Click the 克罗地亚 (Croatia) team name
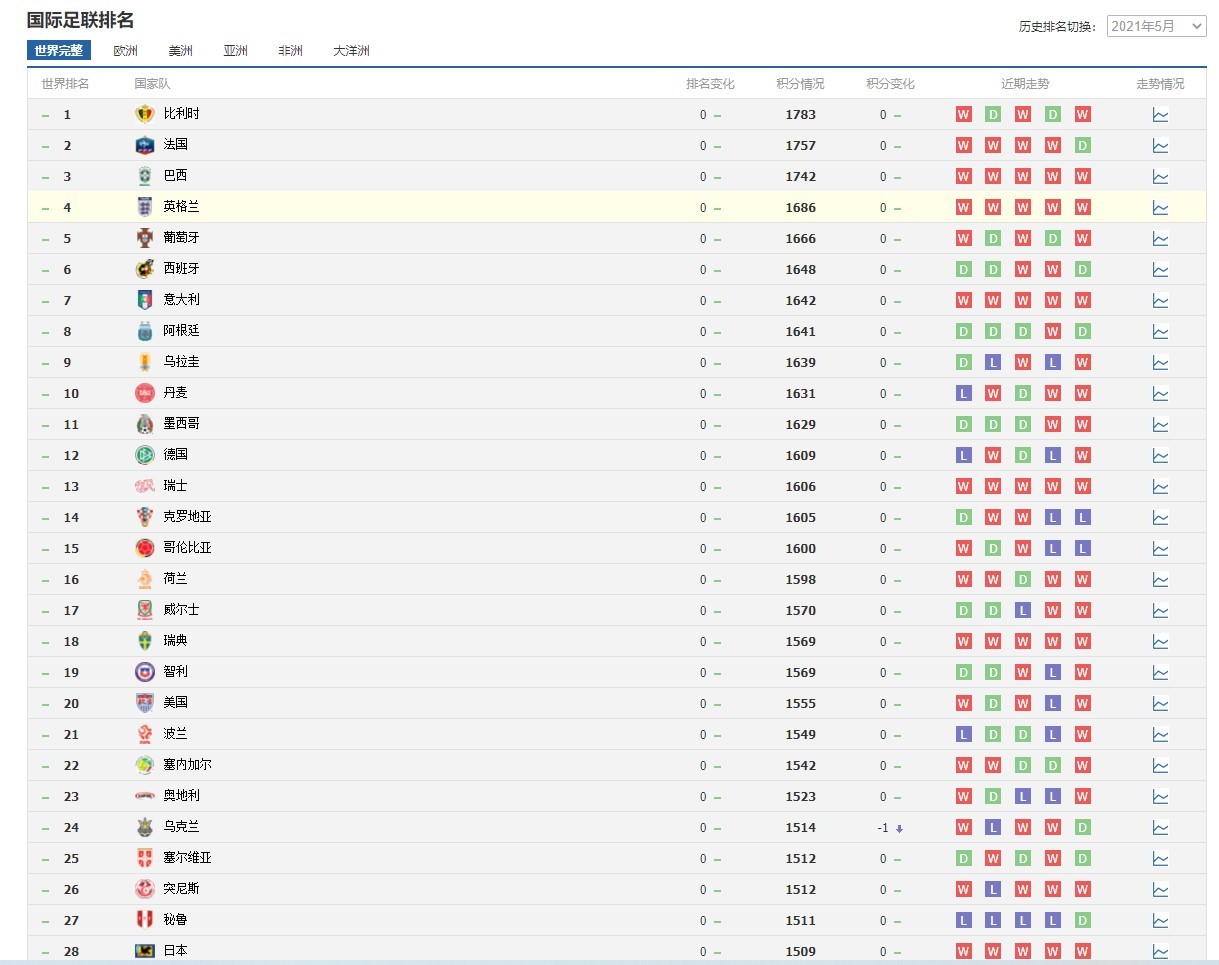This screenshot has height=965, width=1219. tap(187, 517)
